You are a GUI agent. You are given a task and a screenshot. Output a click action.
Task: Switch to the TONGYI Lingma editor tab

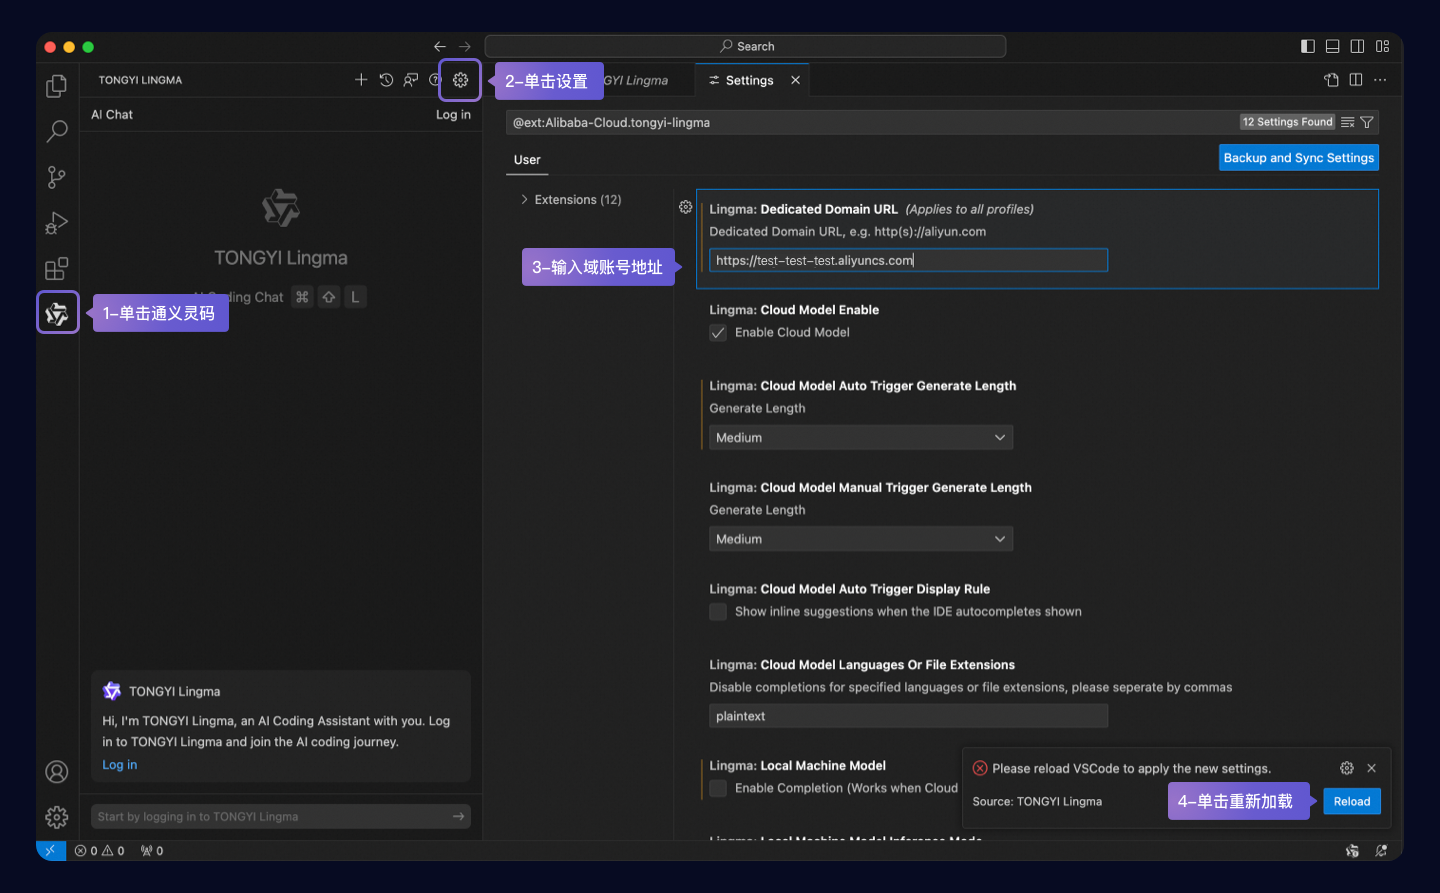coord(635,80)
